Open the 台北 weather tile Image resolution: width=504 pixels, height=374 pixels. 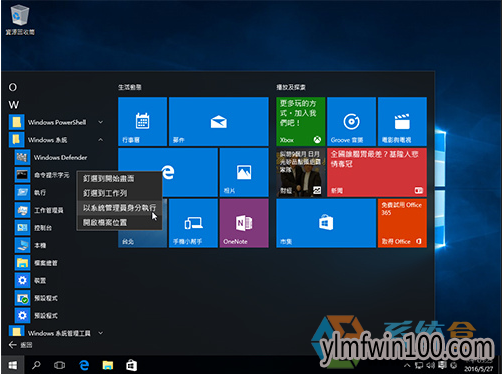pos(142,239)
